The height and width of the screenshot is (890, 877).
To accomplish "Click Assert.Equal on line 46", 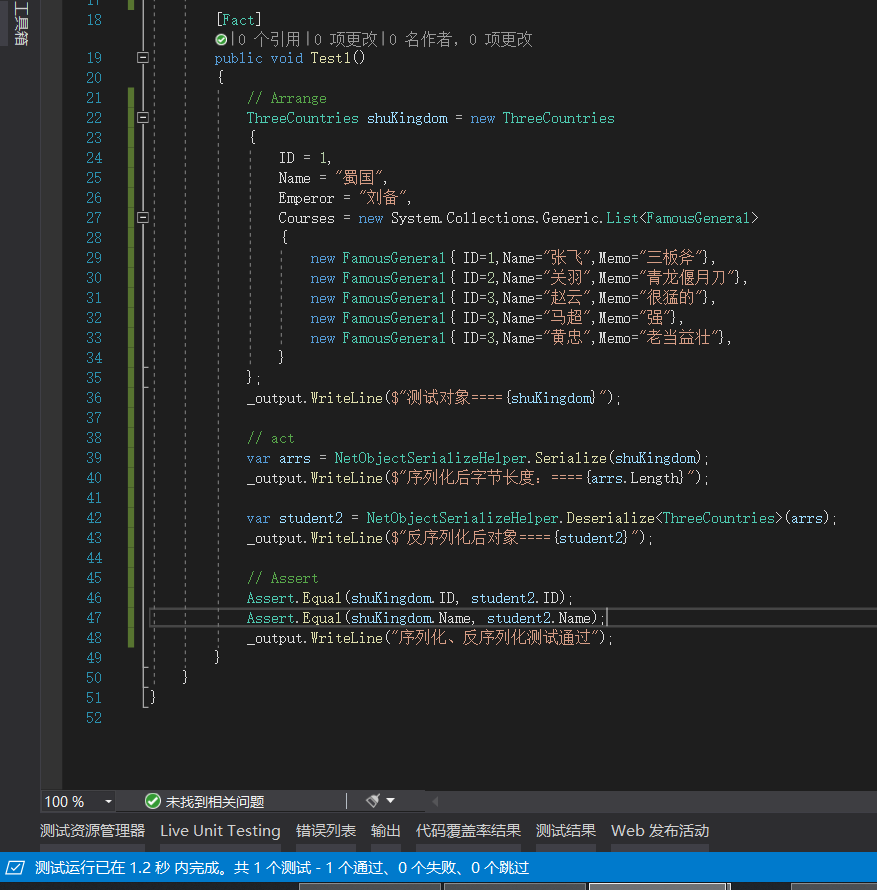I will 294,598.
